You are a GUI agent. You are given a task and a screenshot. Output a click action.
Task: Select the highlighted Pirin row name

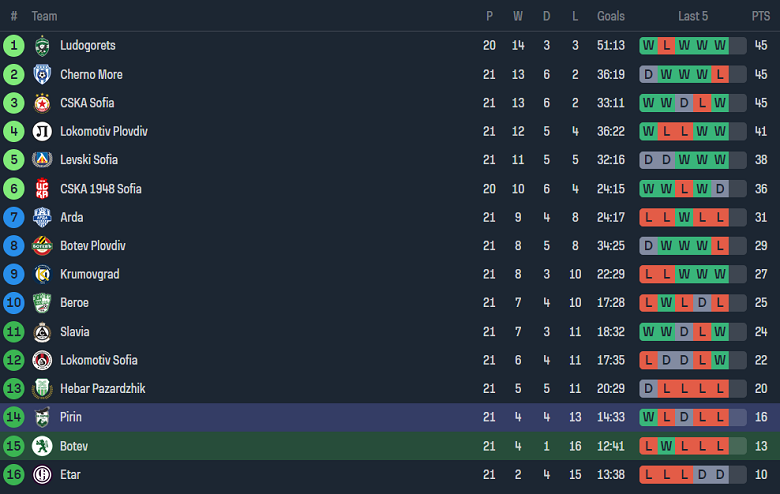pos(71,417)
